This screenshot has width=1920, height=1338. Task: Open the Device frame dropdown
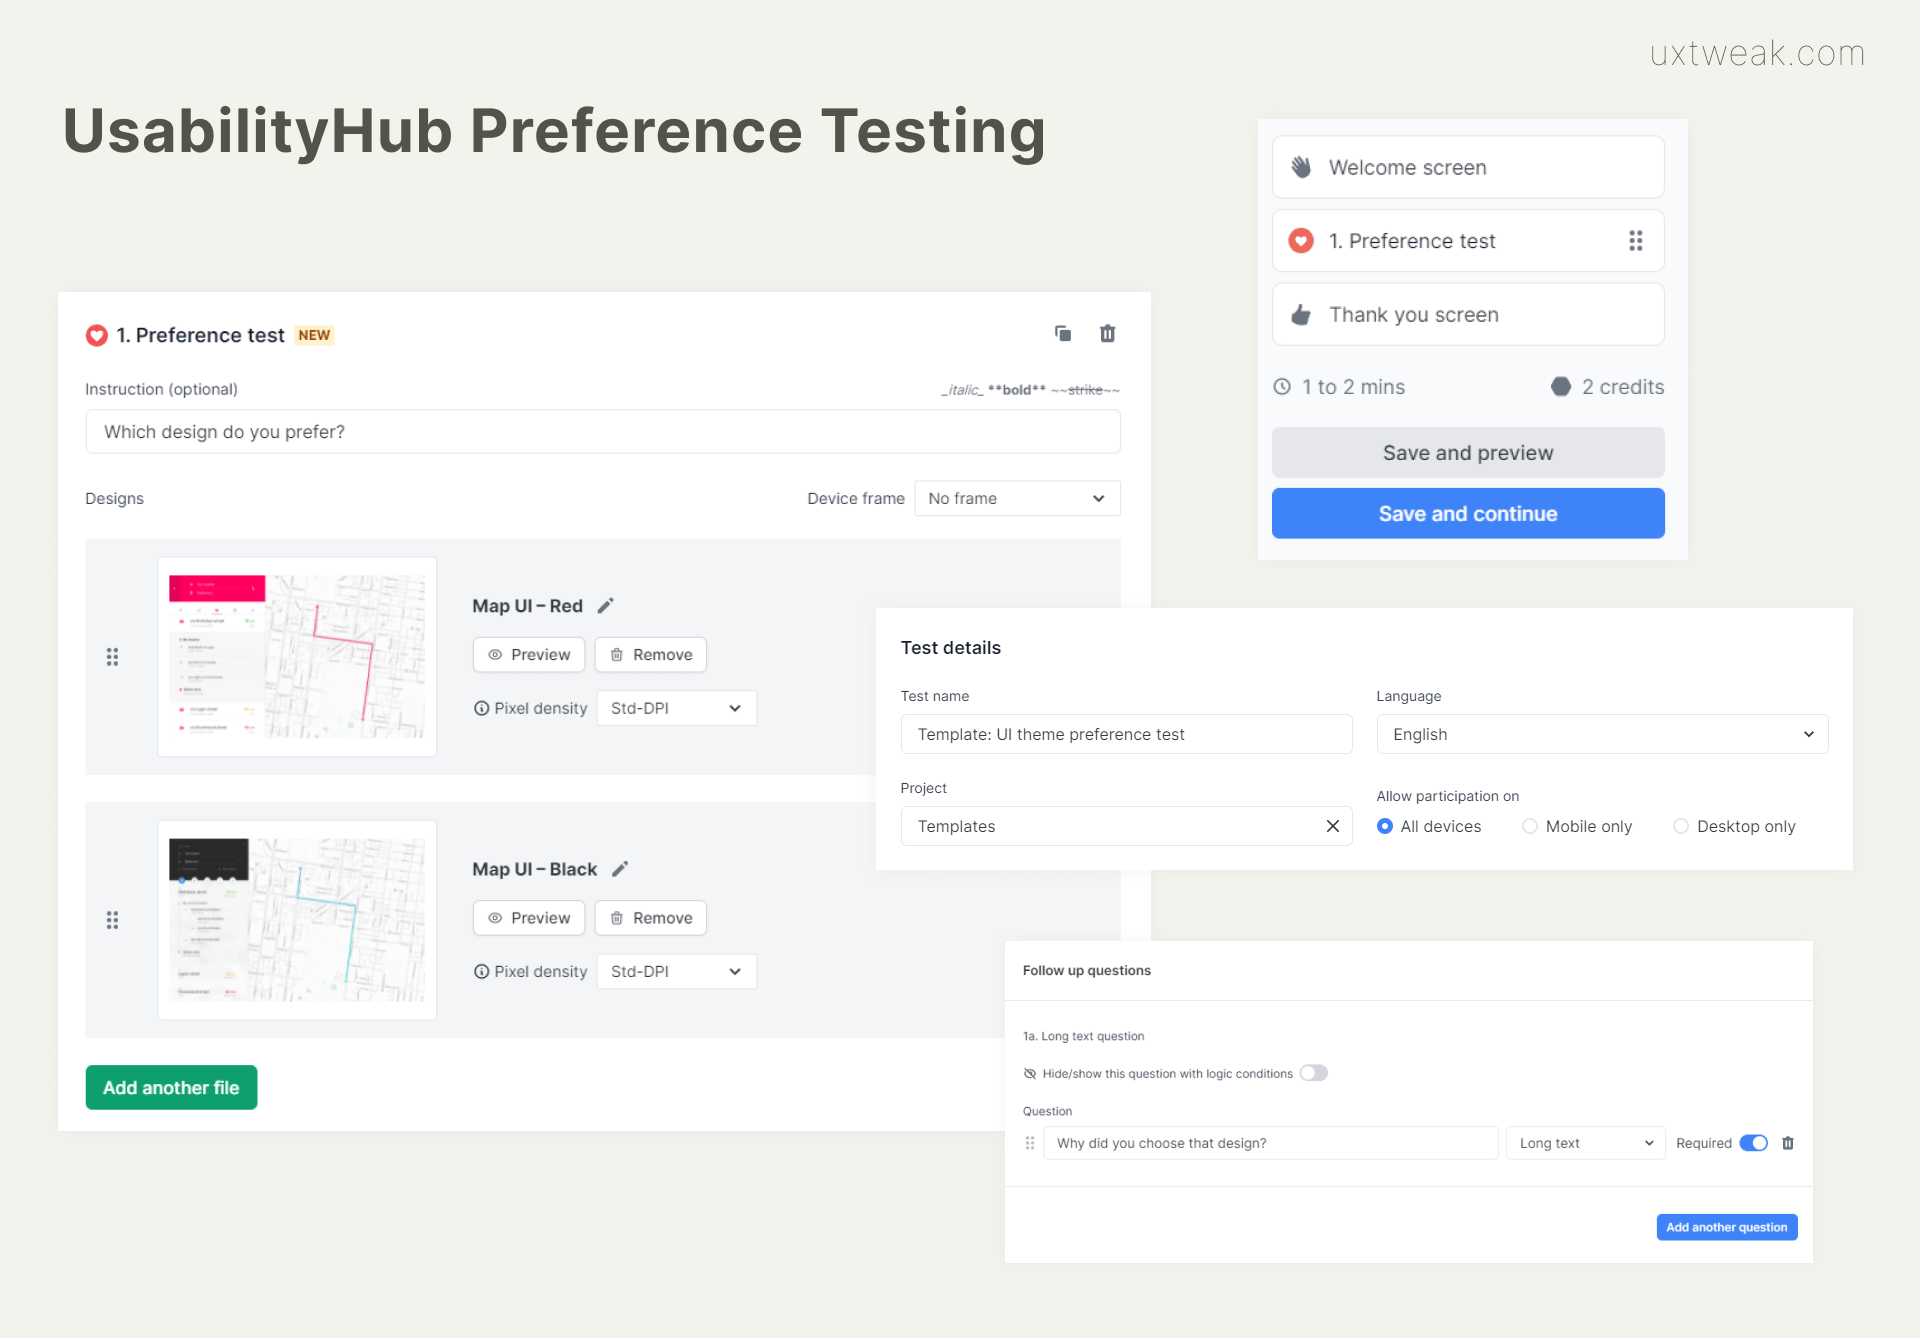click(1017, 498)
